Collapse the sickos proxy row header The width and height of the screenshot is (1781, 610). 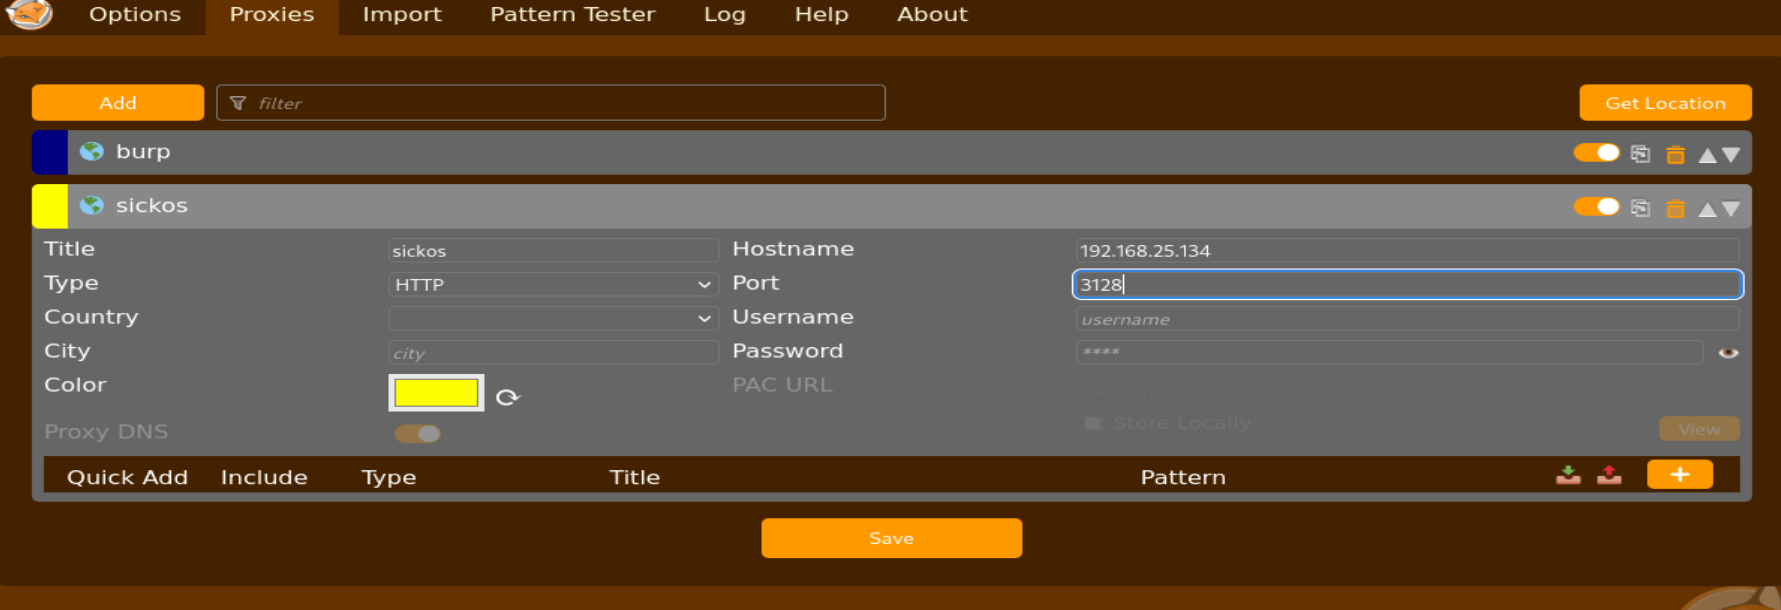tap(891, 206)
